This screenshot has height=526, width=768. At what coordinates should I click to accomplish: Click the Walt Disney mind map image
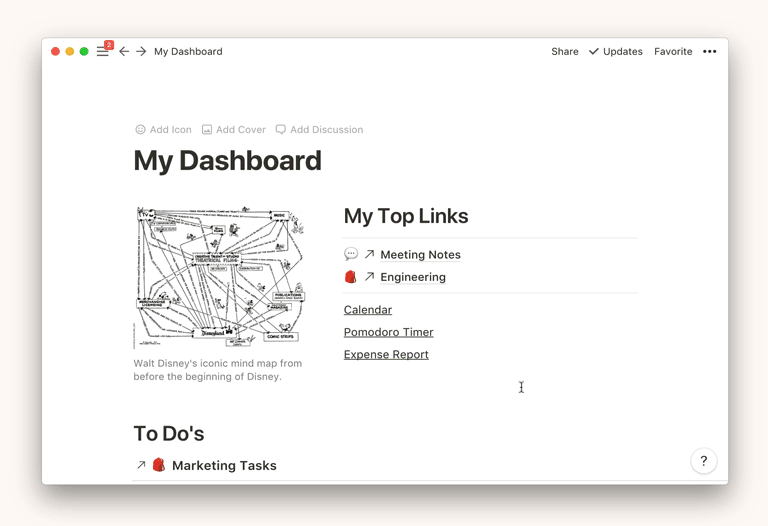pos(219,277)
